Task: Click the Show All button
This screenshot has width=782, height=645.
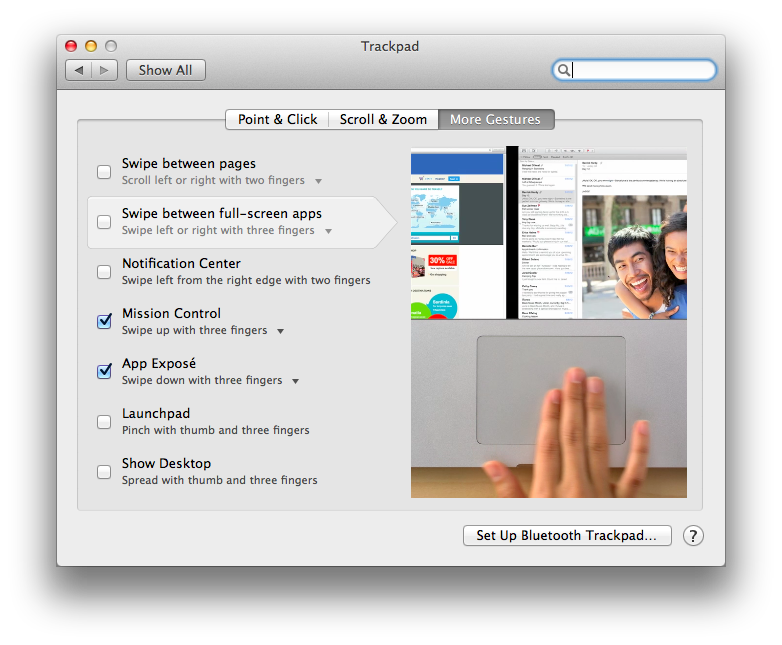Action: [x=166, y=70]
